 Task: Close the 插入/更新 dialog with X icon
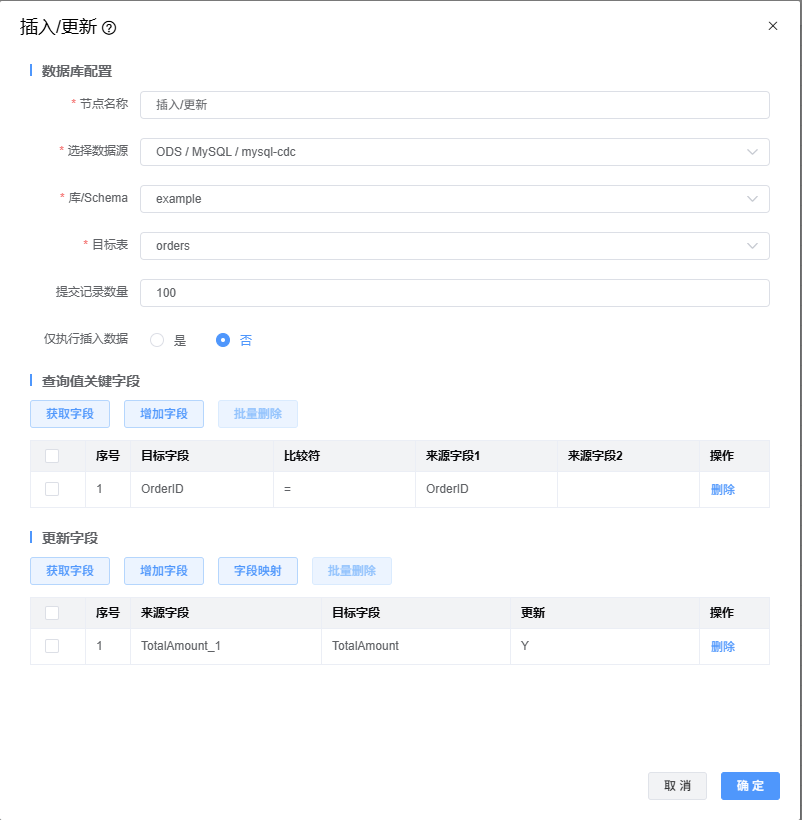[772, 26]
